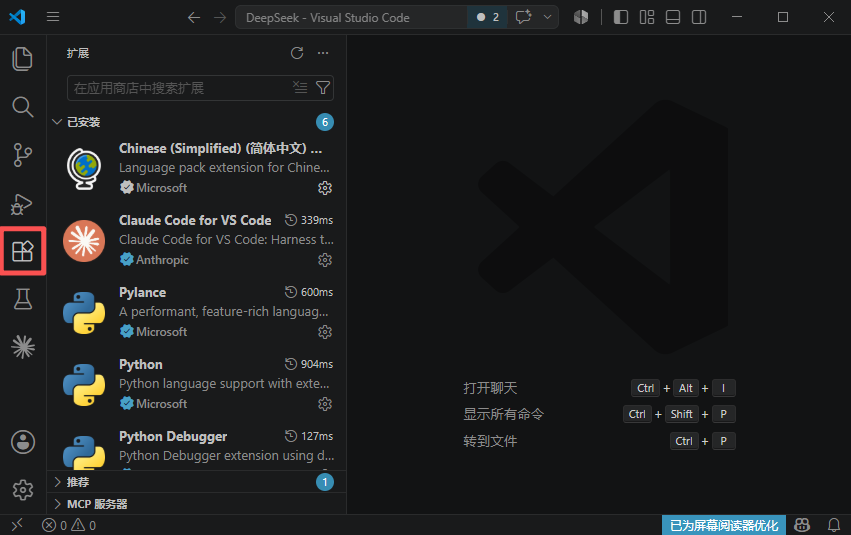Open the hamburger application menu
851x535 pixels.
pyautogui.click(x=53, y=17)
